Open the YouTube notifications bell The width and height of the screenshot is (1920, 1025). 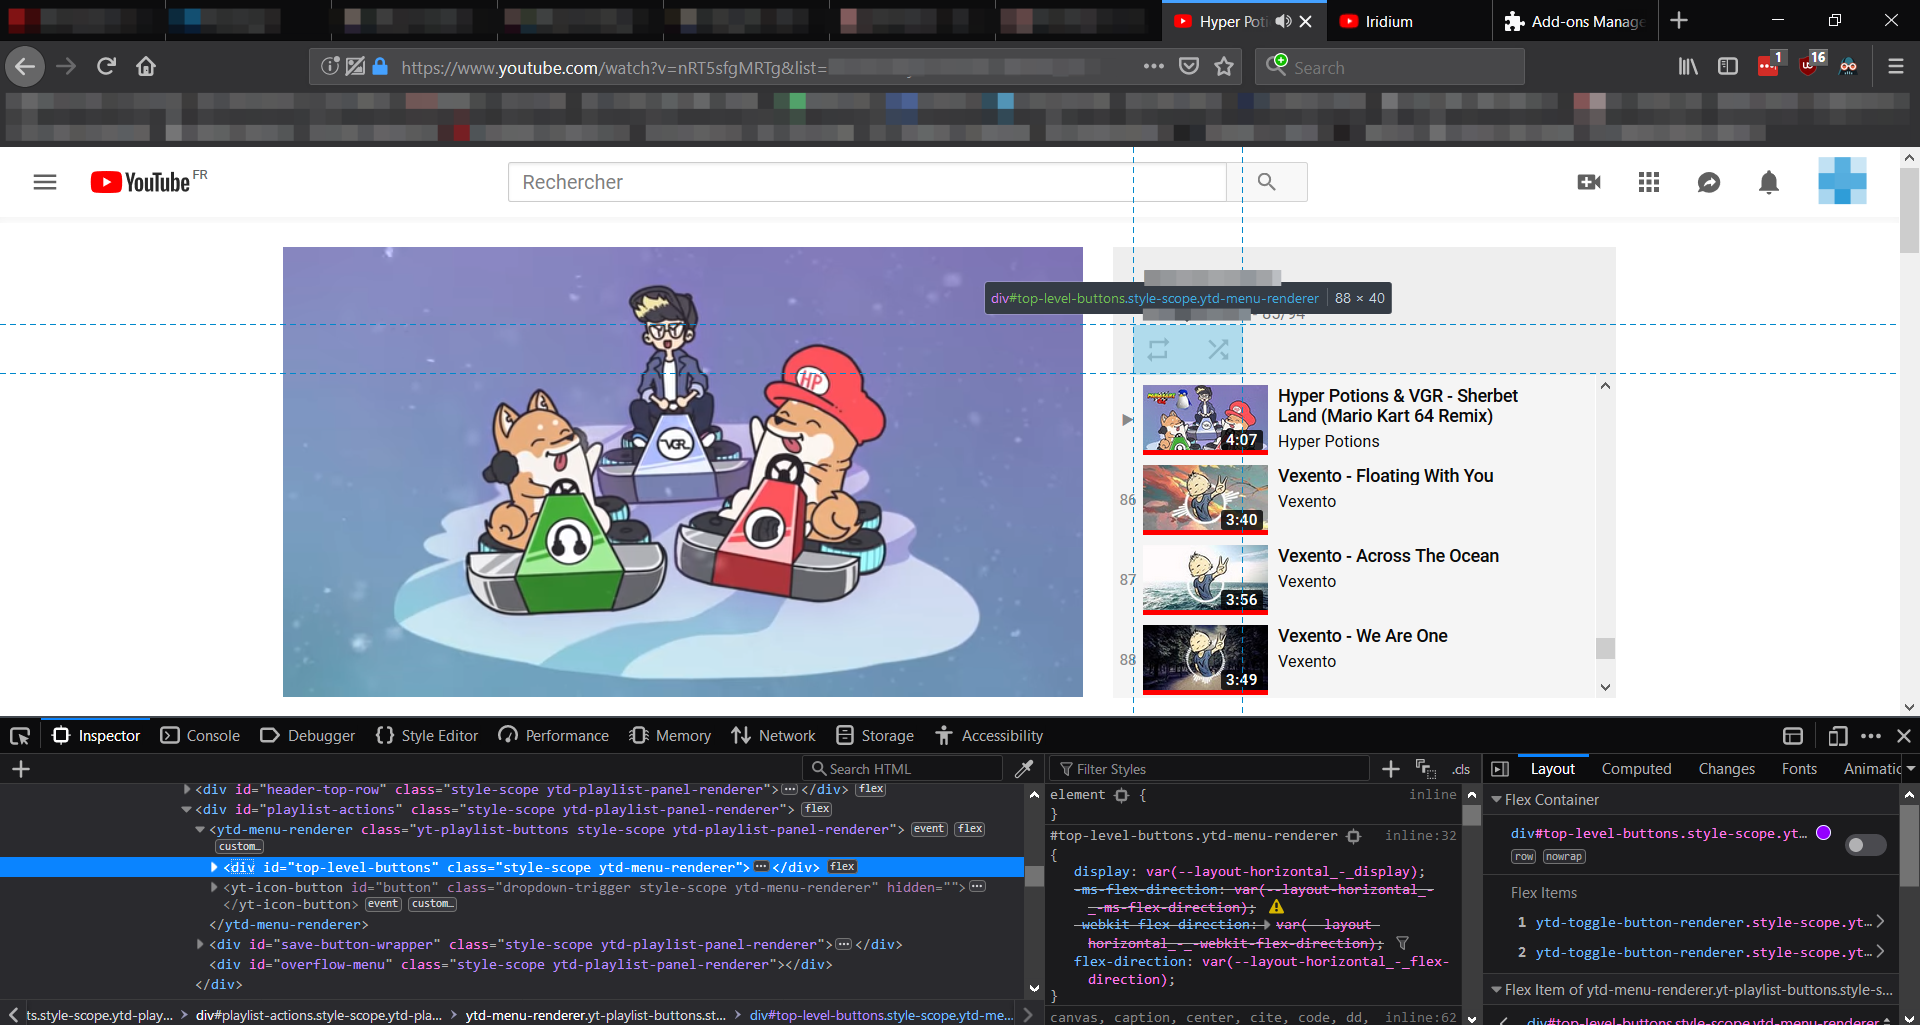[x=1769, y=182]
